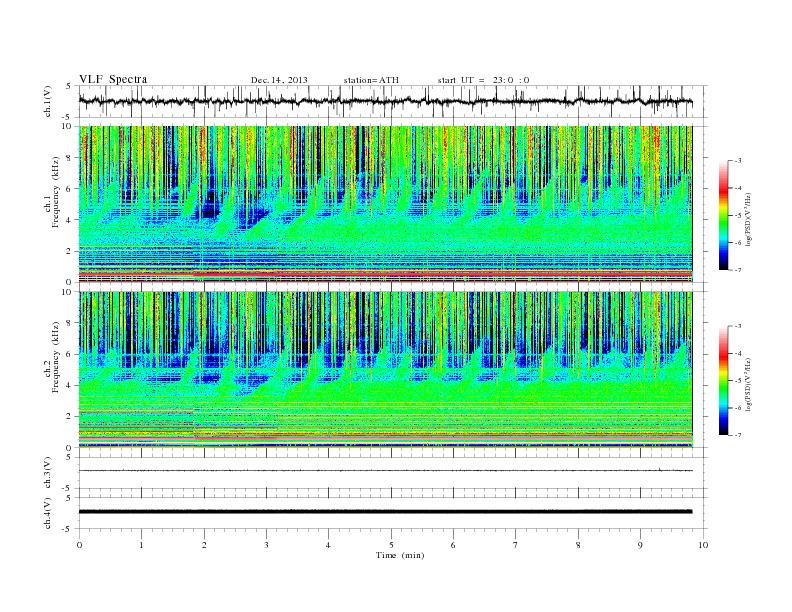The height and width of the screenshot is (612, 792).
Task: Click the "8" kHz tick on ch.2 frequency axis
Action: pos(70,323)
